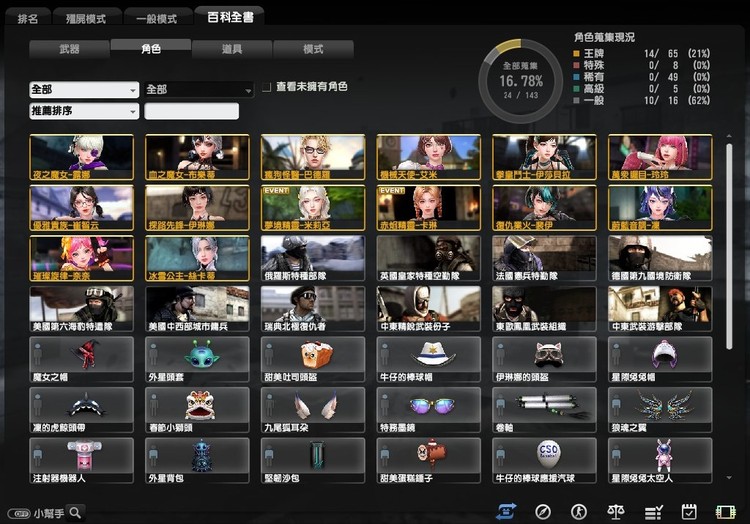750x524 pixels.
Task: Open the compass icon in bottom toolbar
Action: (543, 511)
